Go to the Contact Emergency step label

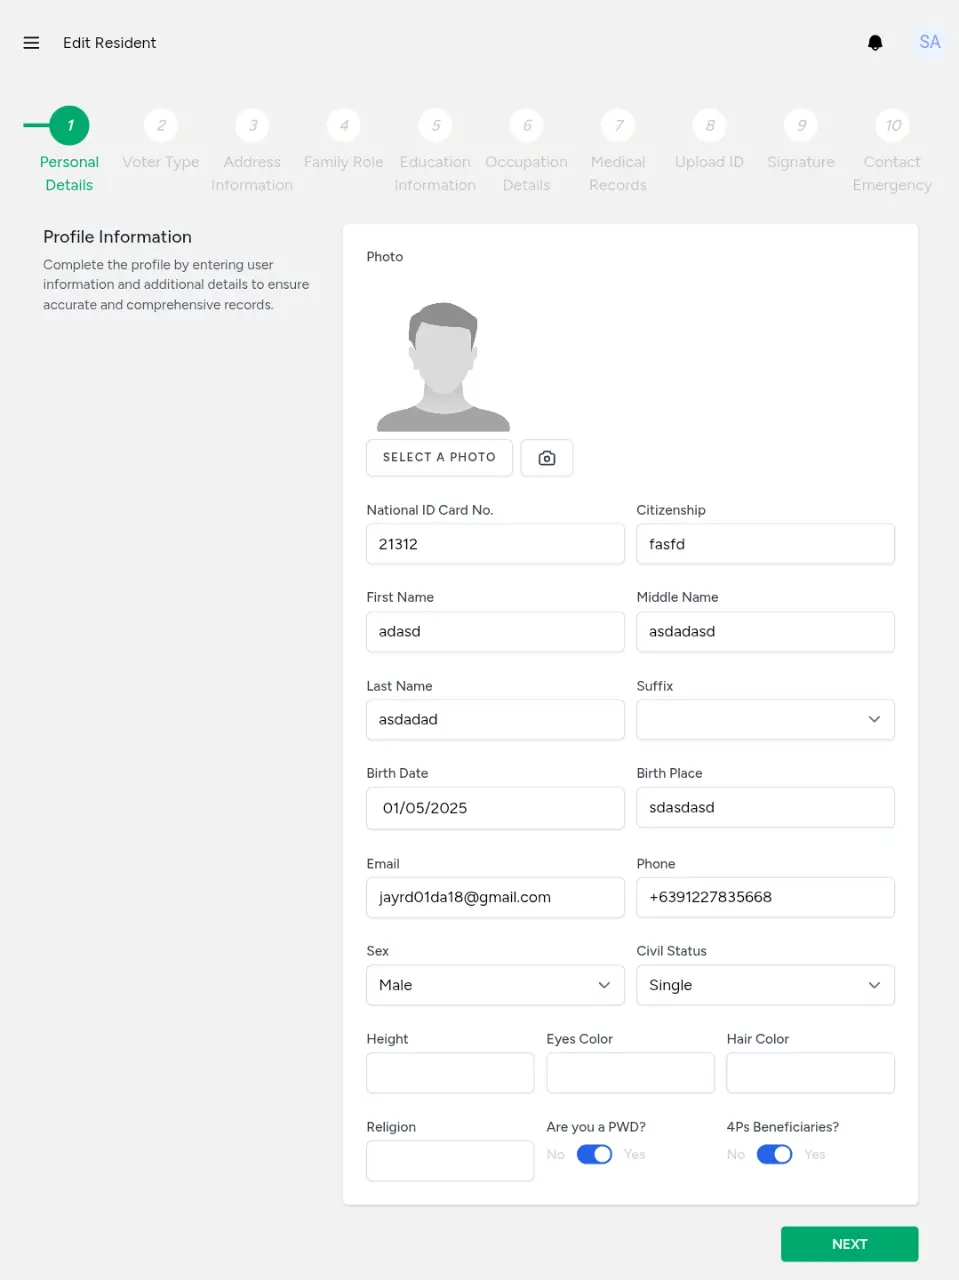click(x=892, y=173)
